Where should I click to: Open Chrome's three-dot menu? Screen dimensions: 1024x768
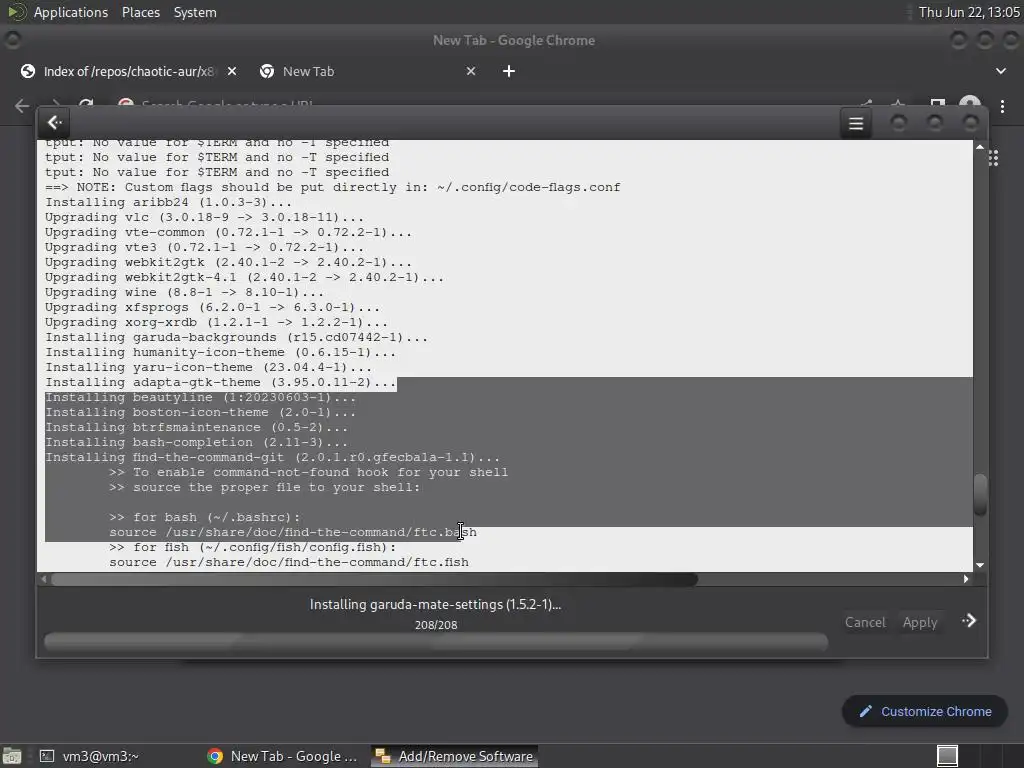(x=1002, y=106)
